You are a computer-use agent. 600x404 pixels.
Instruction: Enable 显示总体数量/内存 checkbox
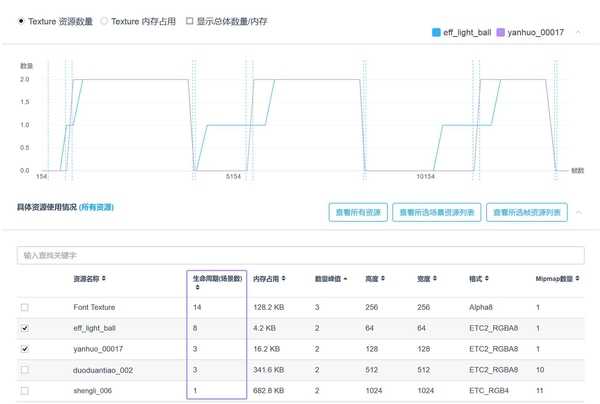[189, 21]
